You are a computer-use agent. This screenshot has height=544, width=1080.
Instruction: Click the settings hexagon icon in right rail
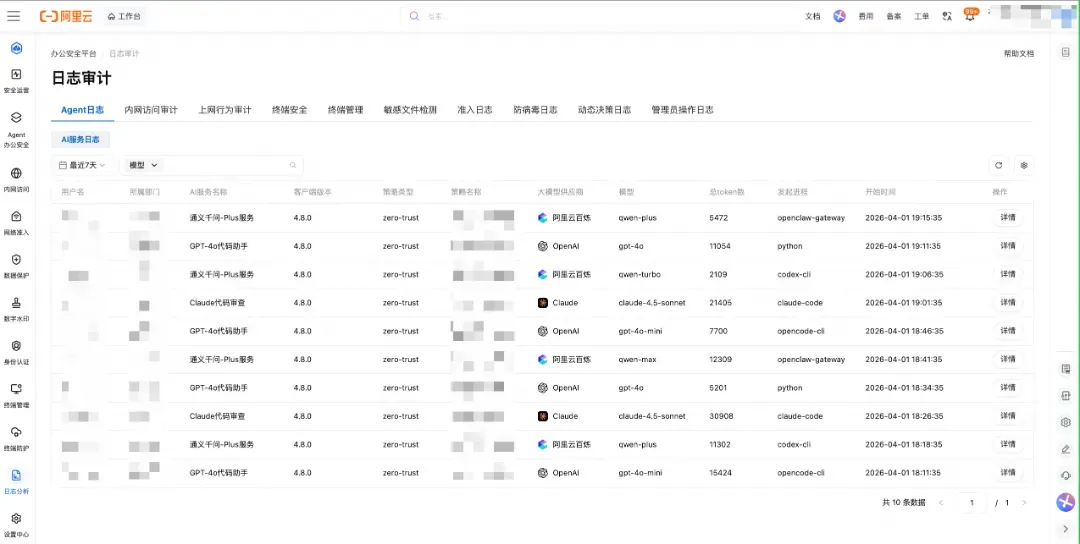click(x=1066, y=422)
